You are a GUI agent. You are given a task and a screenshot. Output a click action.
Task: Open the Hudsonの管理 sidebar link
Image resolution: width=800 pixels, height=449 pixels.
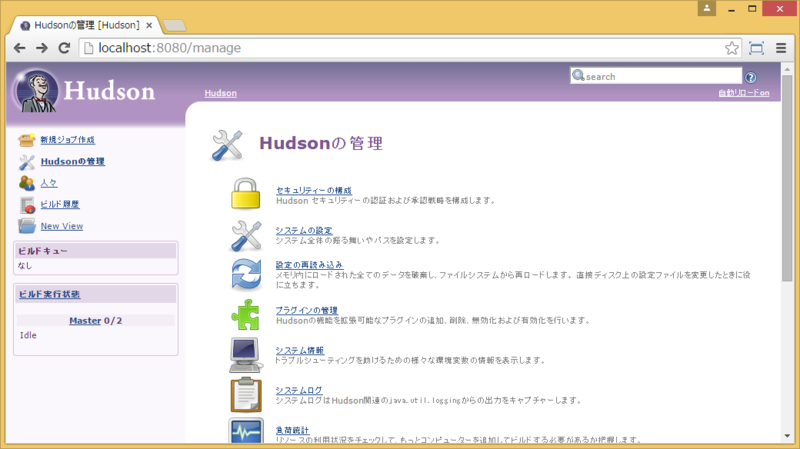click(72, 161)
